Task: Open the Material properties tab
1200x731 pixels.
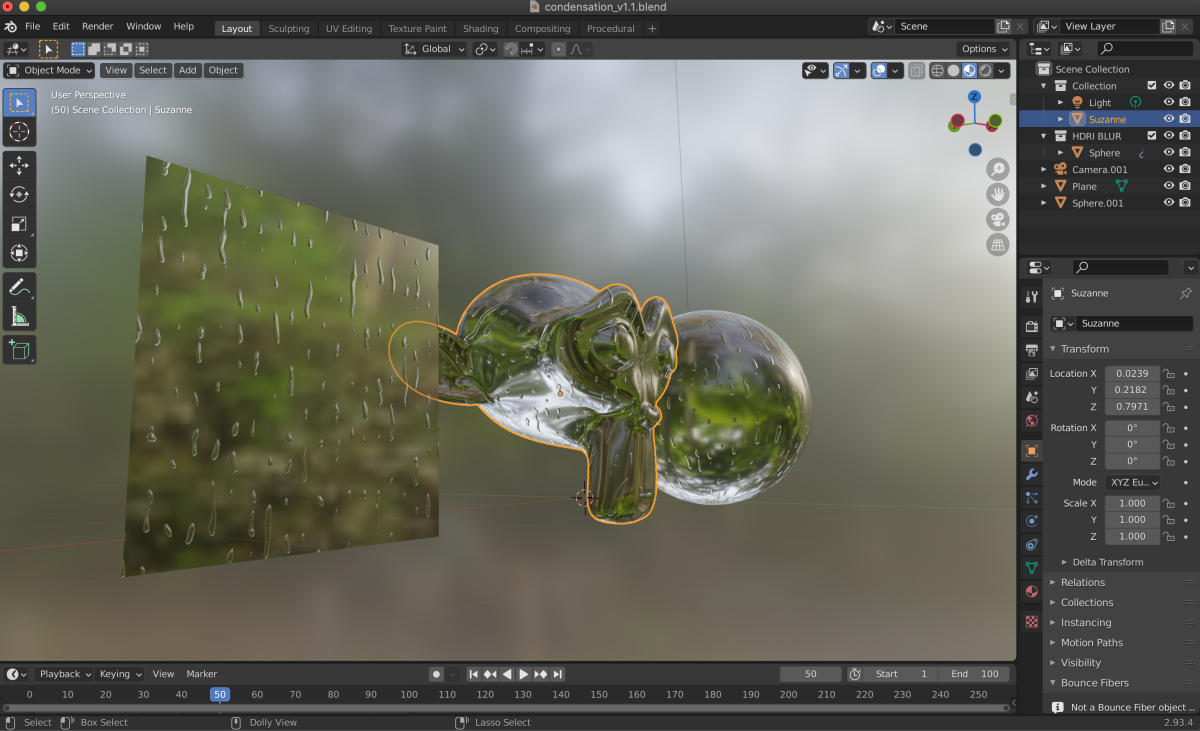Action: tap(1032, 592)
